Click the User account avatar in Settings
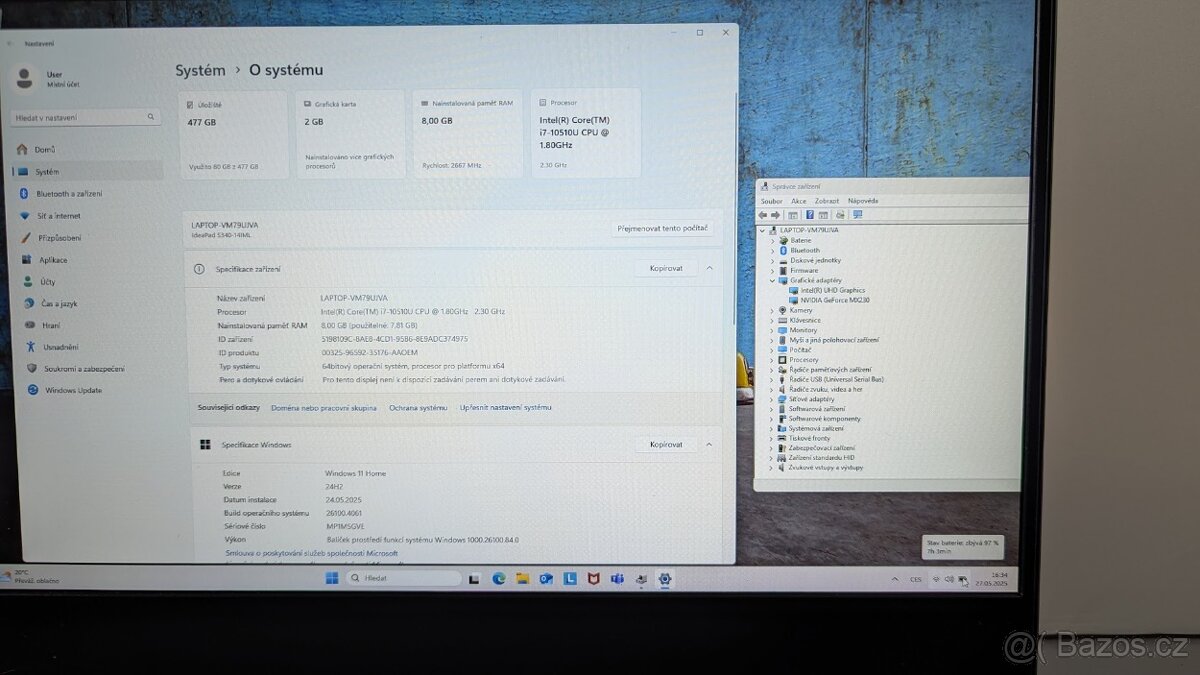 (22, 79)
